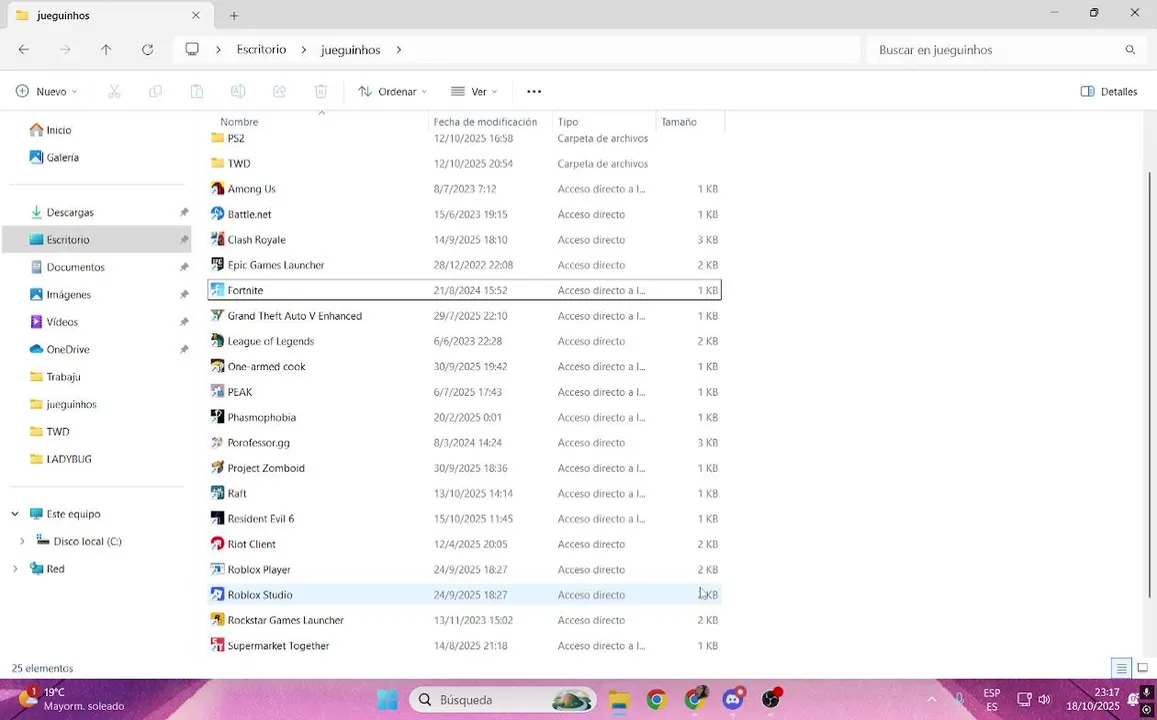The height and width of the screenshot is (720, 1157).
Task: Switch to large thumbnails view in status bar
Action: [1142, 668]
